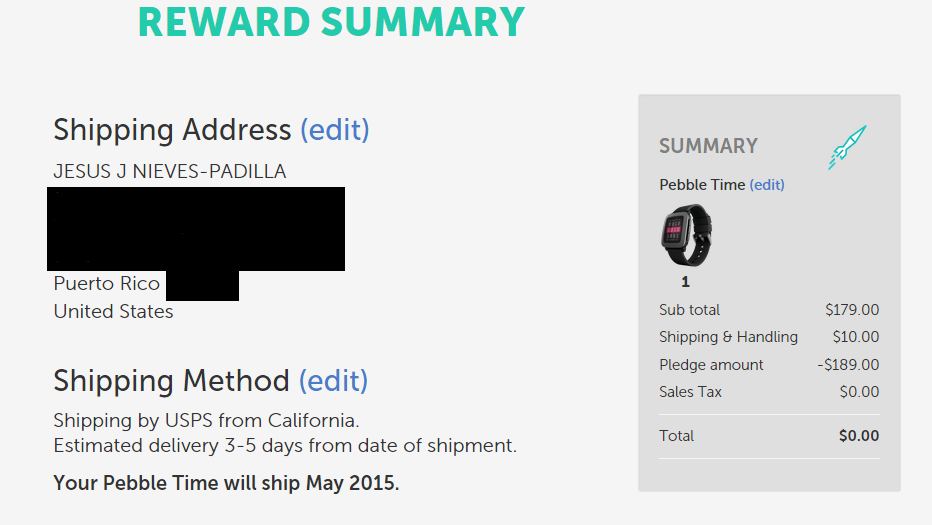932x525 pixels.
Task: Click the Reward Summary page heading
Action: [x=331, y=22]
